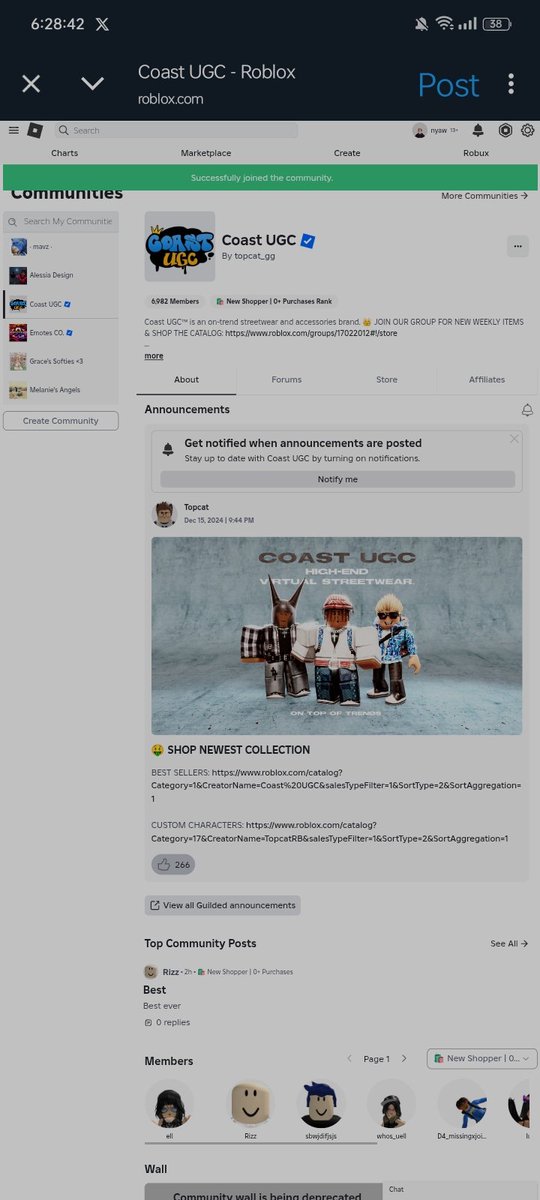Open the Robux hexagon icon

tap(505, 130)
